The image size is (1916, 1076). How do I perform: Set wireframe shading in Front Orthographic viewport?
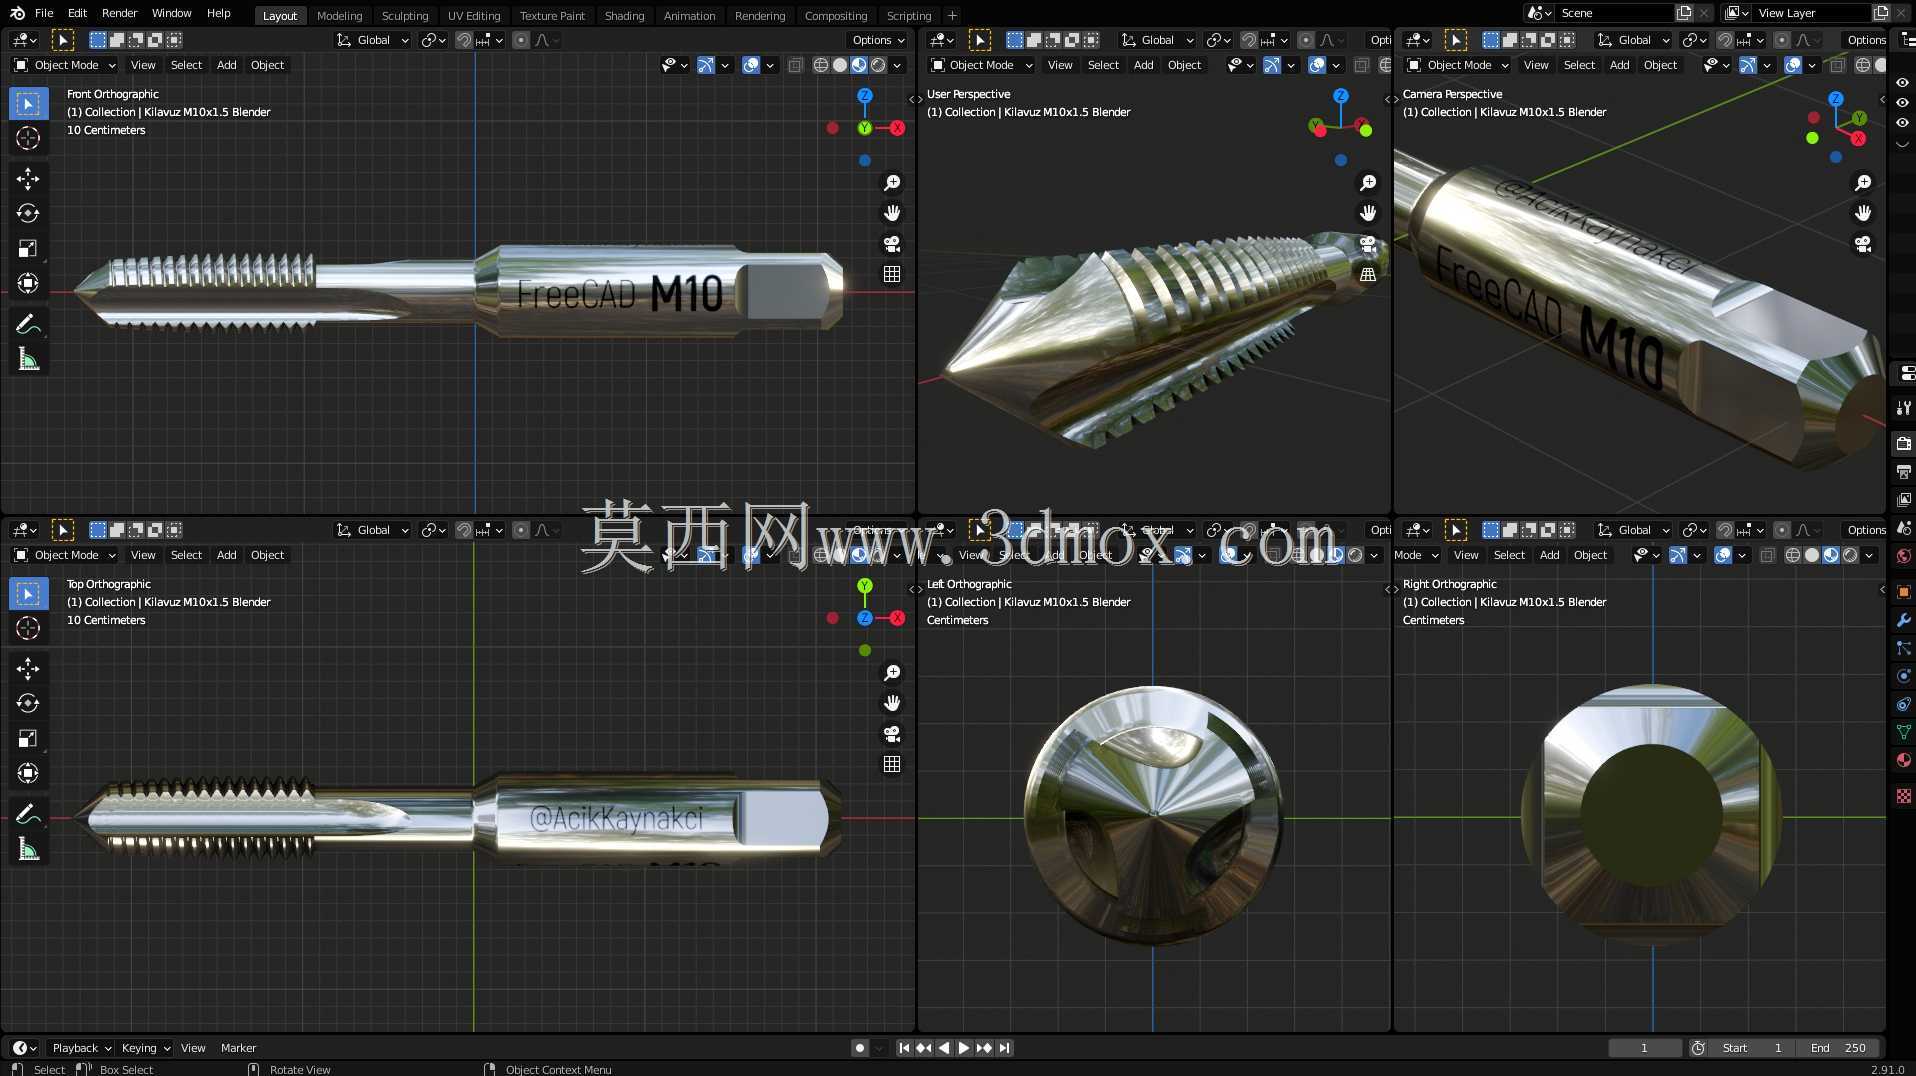click(821, 65)
